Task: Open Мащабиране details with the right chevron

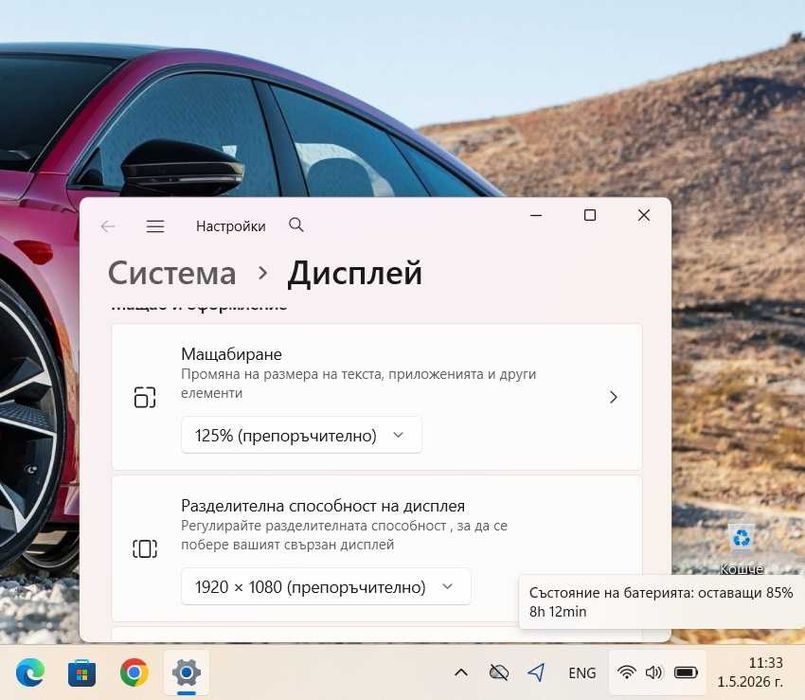Action: coord(613,397)
